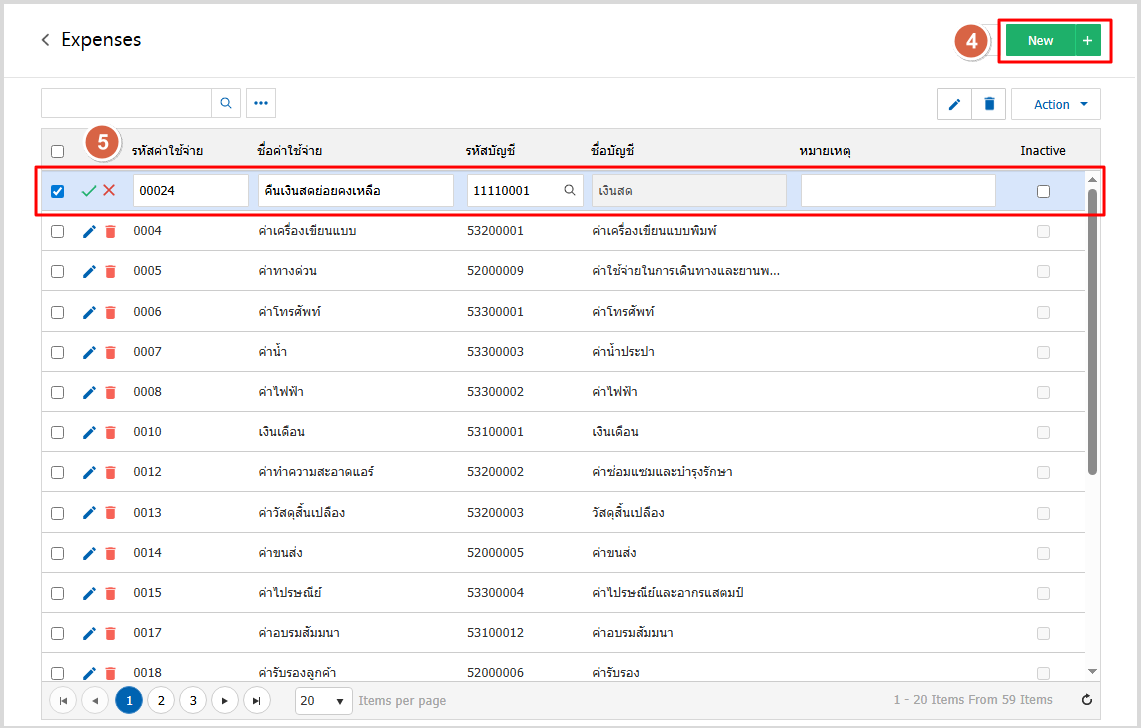Select the checkbox for row 0005
The width and height of the screenshot is (1141, 728).
(x=57, y=271)
